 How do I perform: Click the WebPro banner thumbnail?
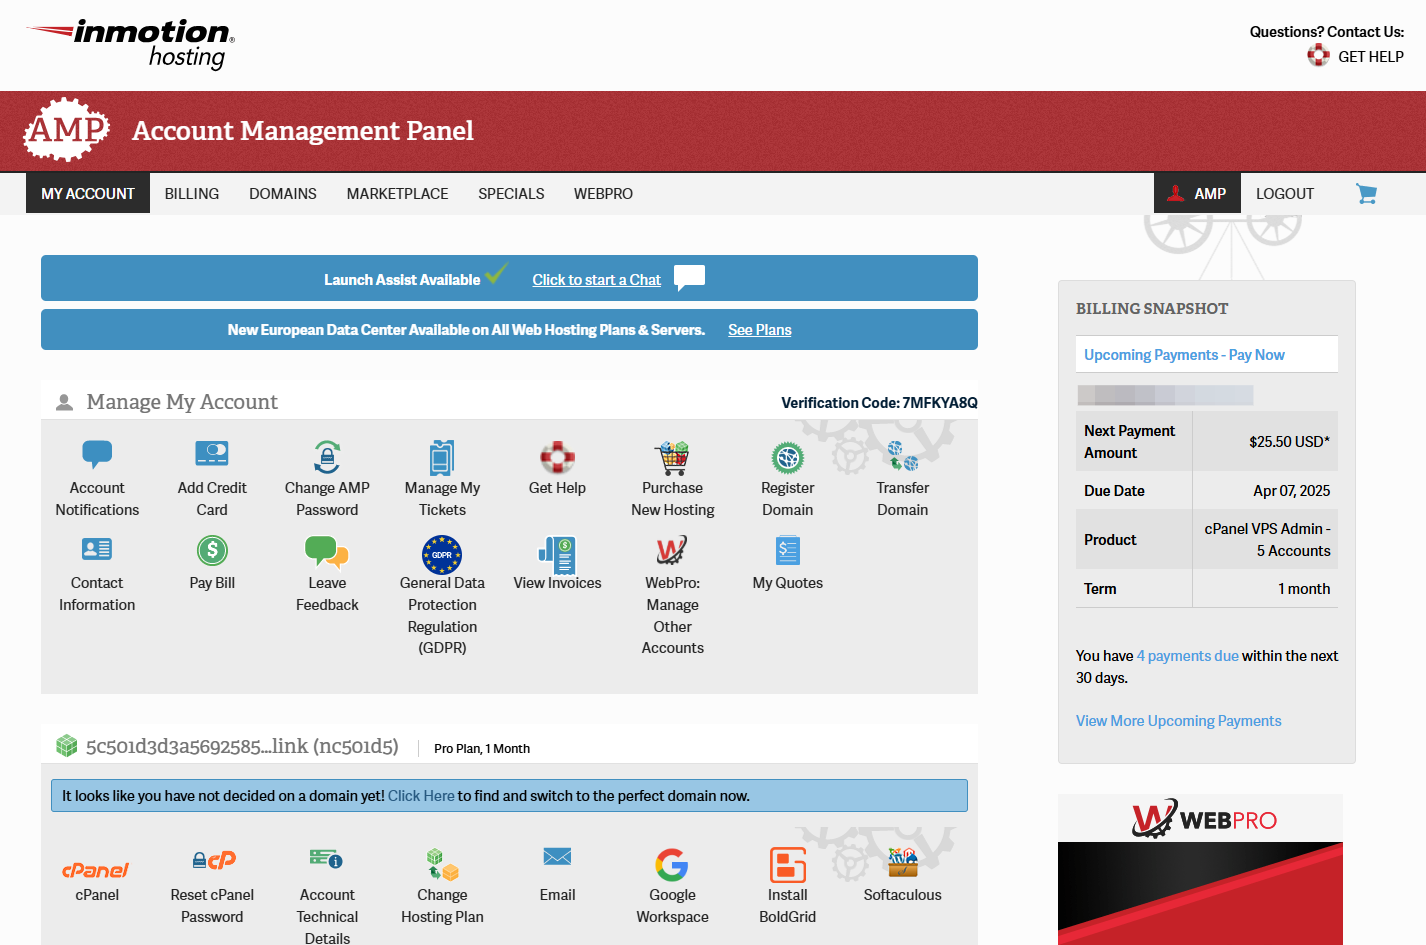(x=1200, y=870)
